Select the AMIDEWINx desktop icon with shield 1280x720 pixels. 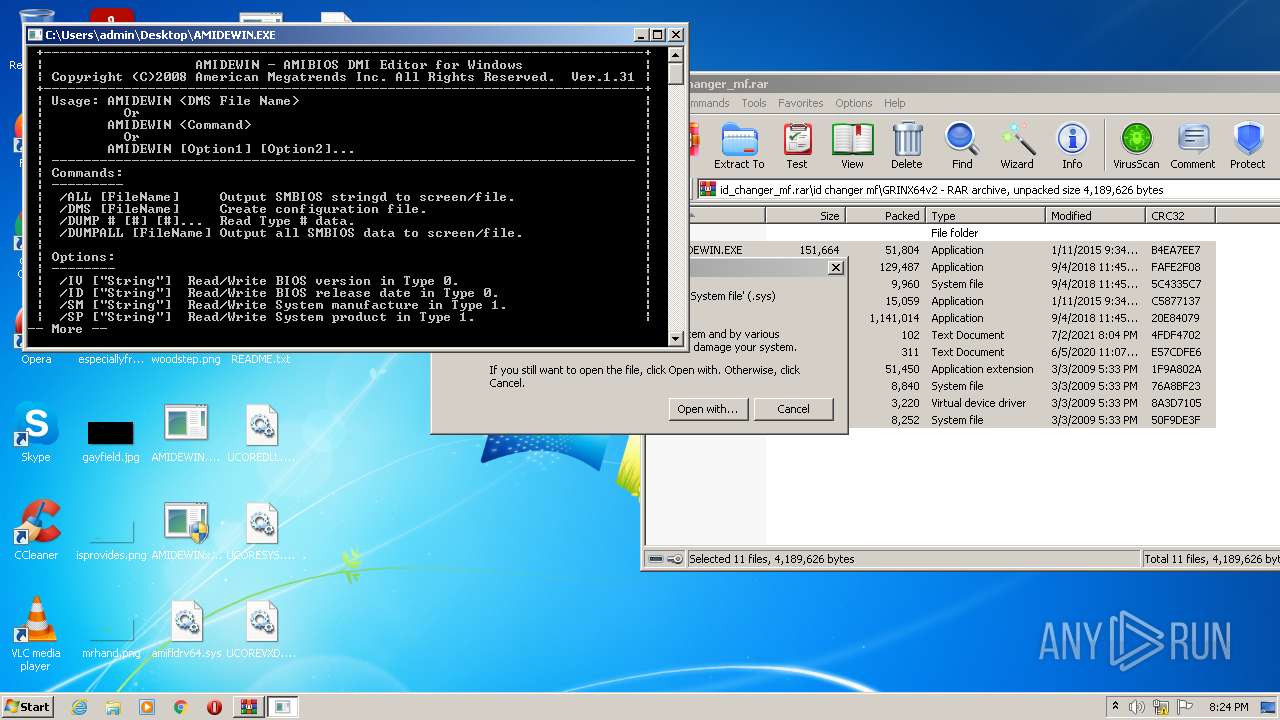click(186, 531)
